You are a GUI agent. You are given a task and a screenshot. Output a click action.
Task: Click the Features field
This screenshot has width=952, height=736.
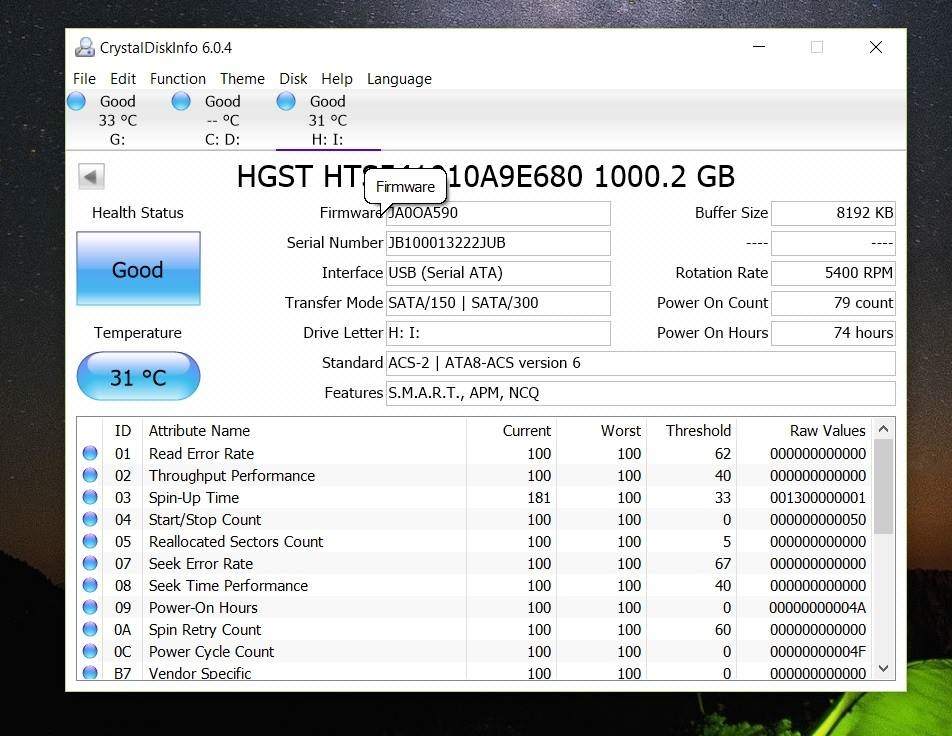pyautogui.click(x=641, y=393)
